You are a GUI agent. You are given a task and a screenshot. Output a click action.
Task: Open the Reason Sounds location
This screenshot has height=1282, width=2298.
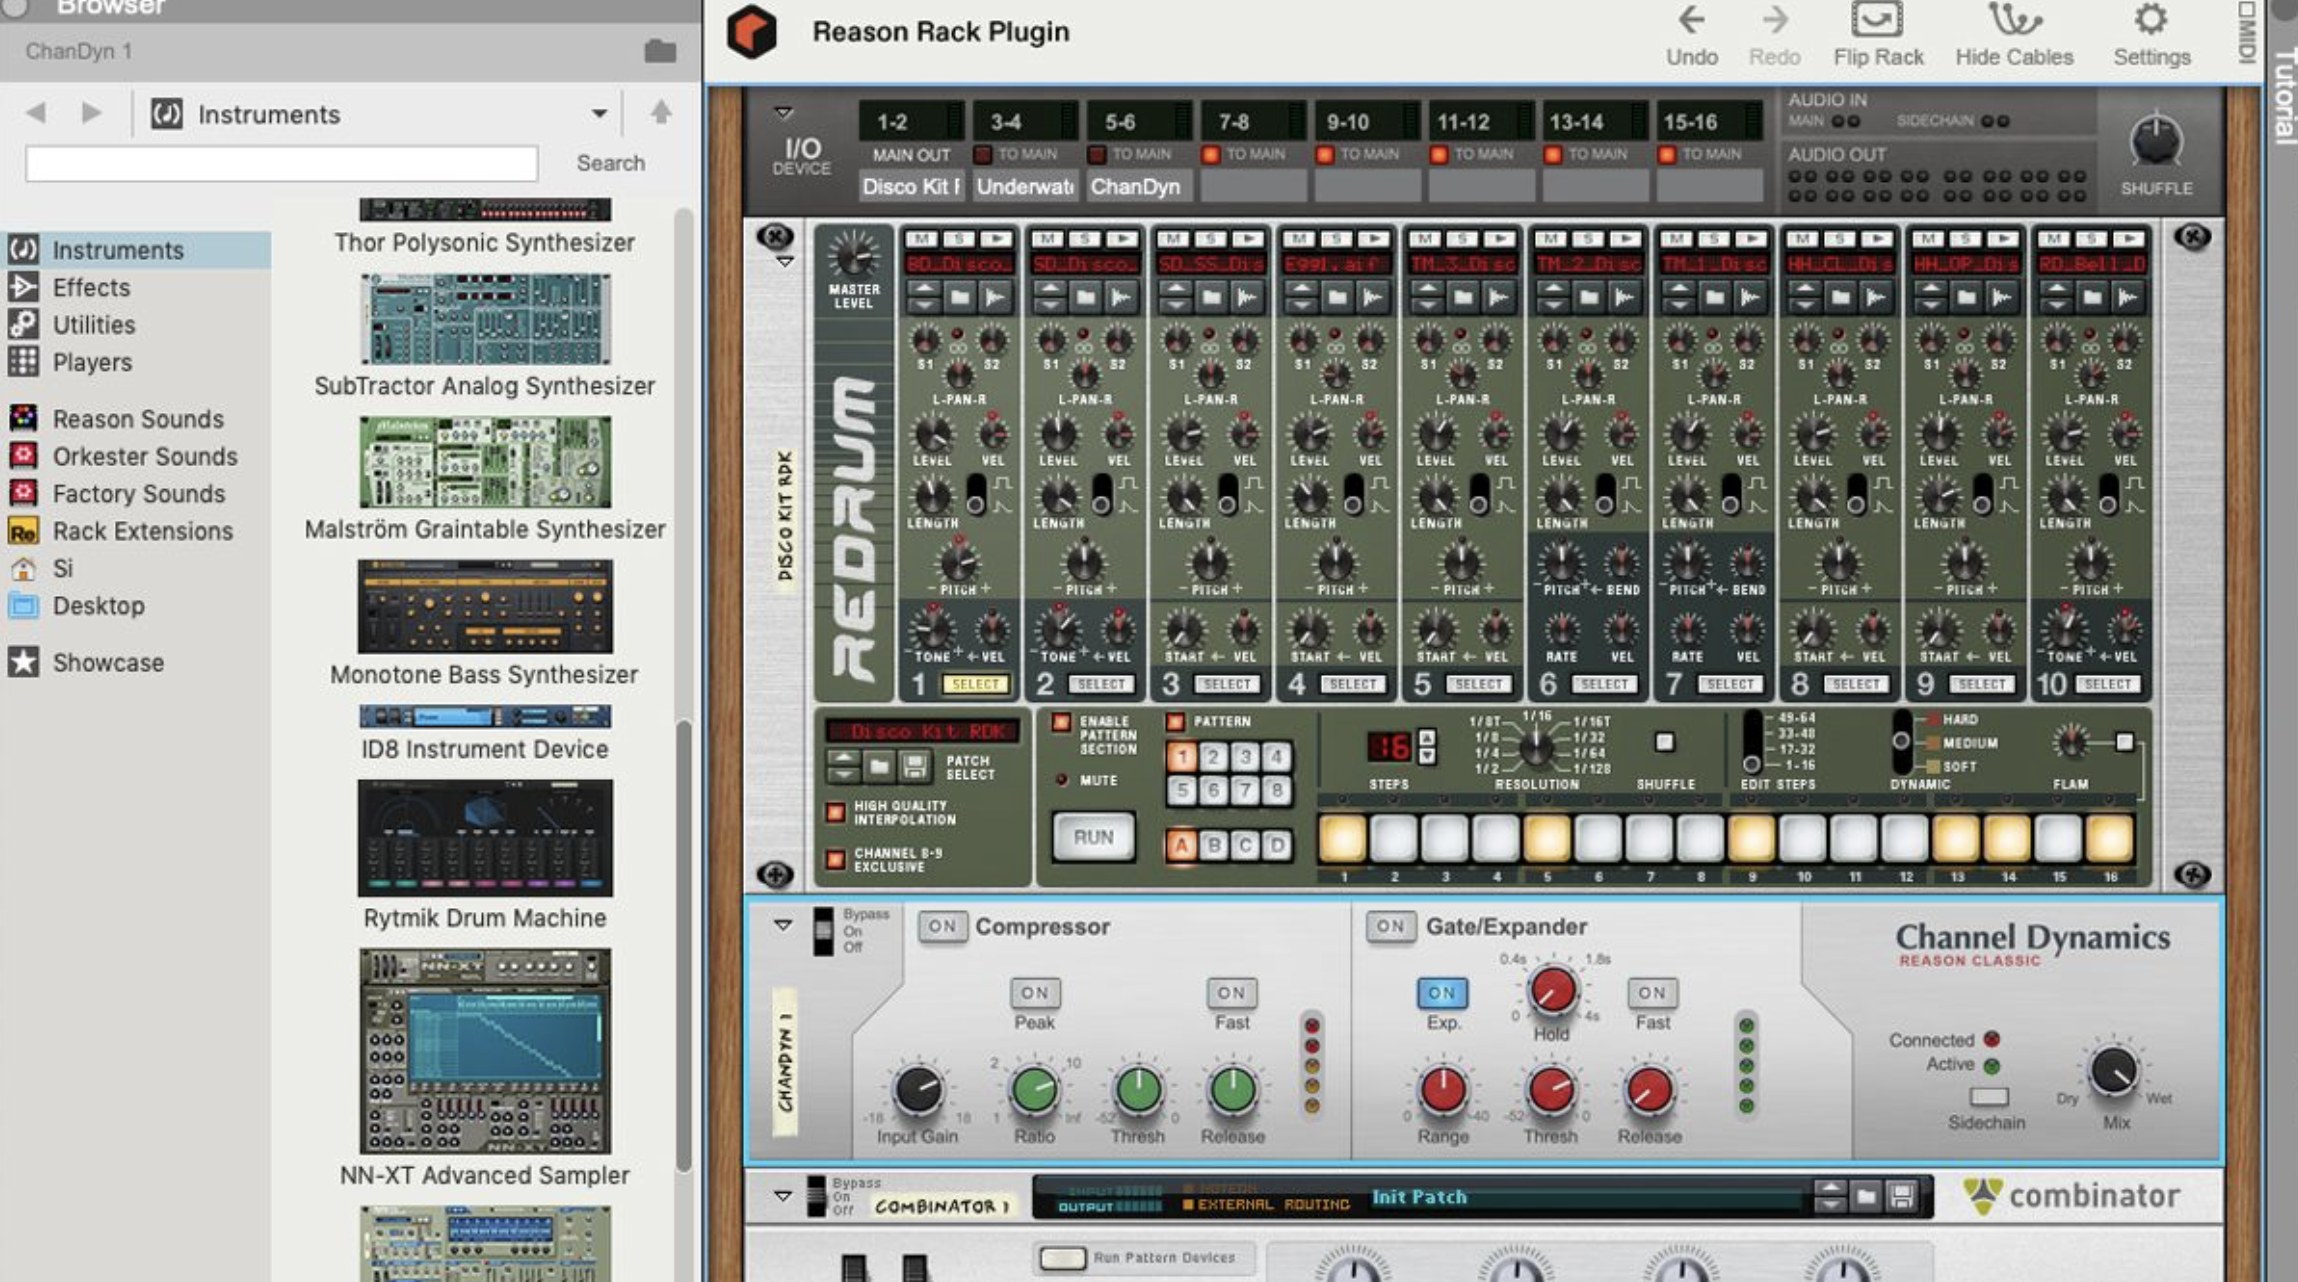[137, 419]
